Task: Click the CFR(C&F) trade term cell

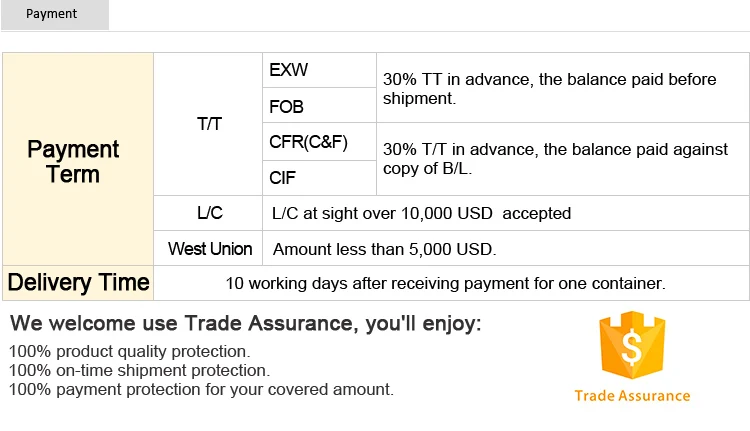Action: click(x=308, y=142)
